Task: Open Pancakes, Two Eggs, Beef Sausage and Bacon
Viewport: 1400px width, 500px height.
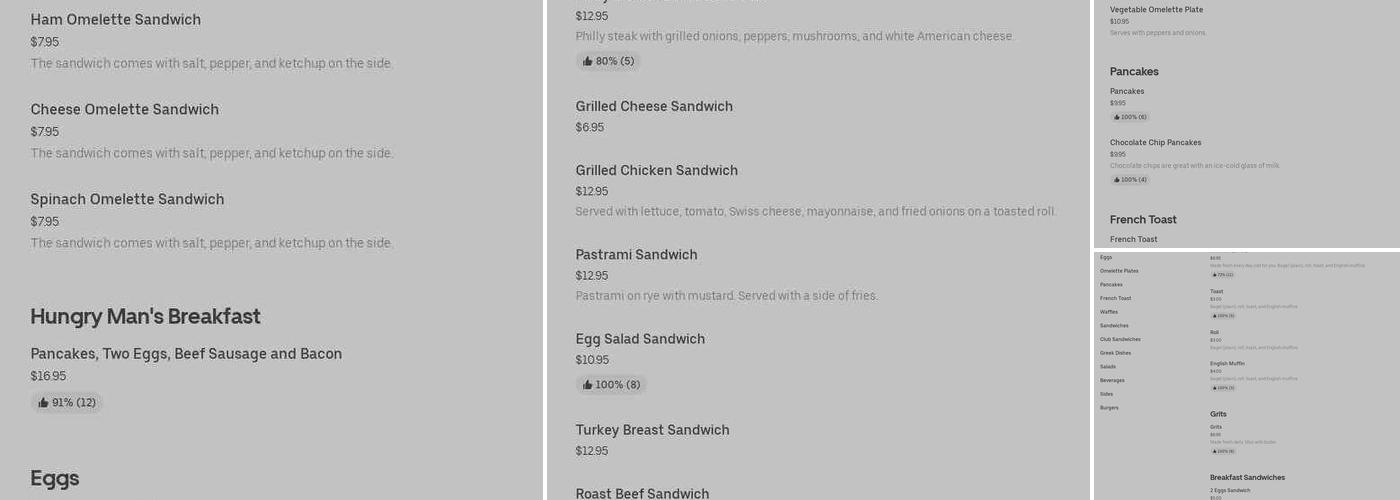Action: (x=186, y=354)
